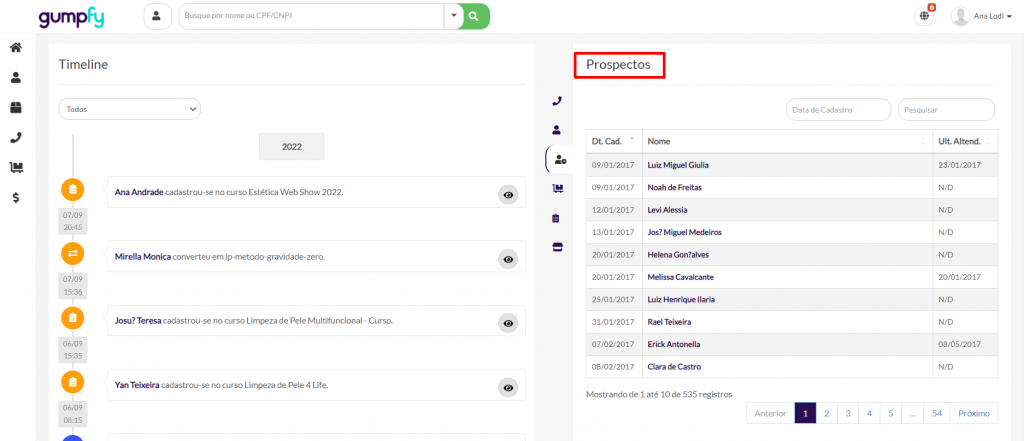Click the person icon button next to search bar
The image size is (1024, 441).
[158, 16]
